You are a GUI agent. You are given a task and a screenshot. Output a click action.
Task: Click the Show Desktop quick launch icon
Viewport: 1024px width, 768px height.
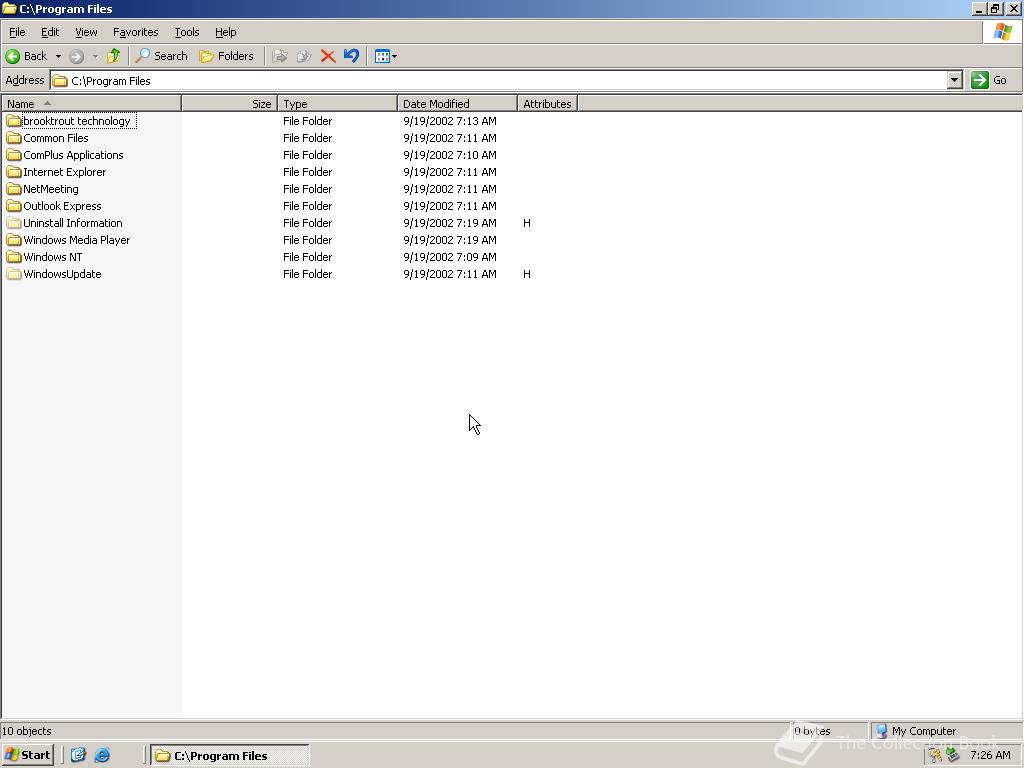(78, 755)
